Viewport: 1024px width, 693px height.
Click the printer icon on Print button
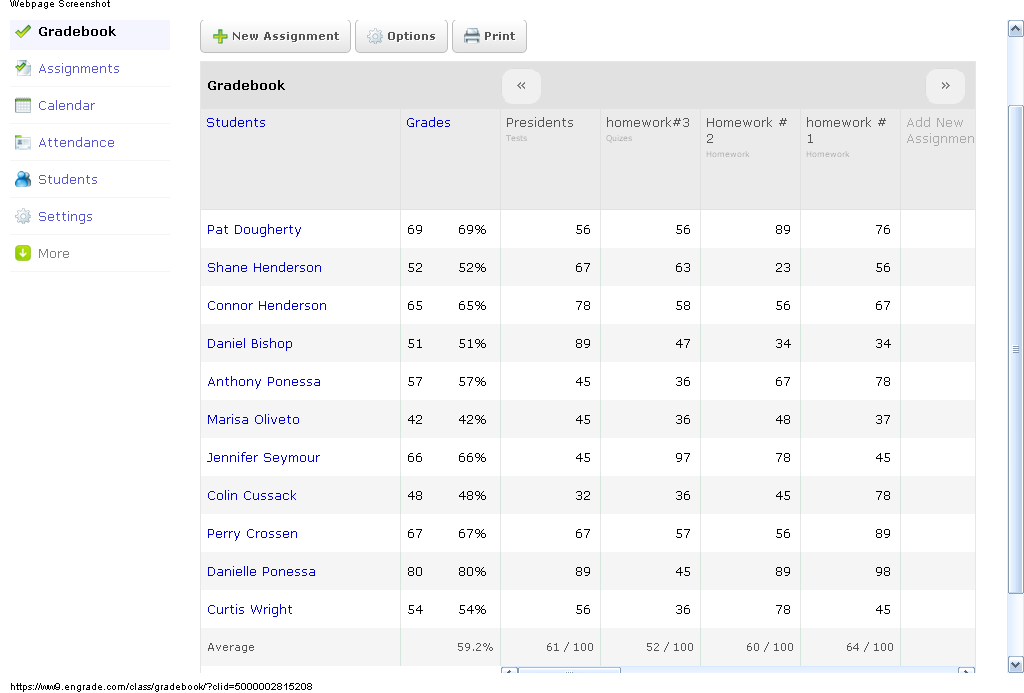[472, 36]
